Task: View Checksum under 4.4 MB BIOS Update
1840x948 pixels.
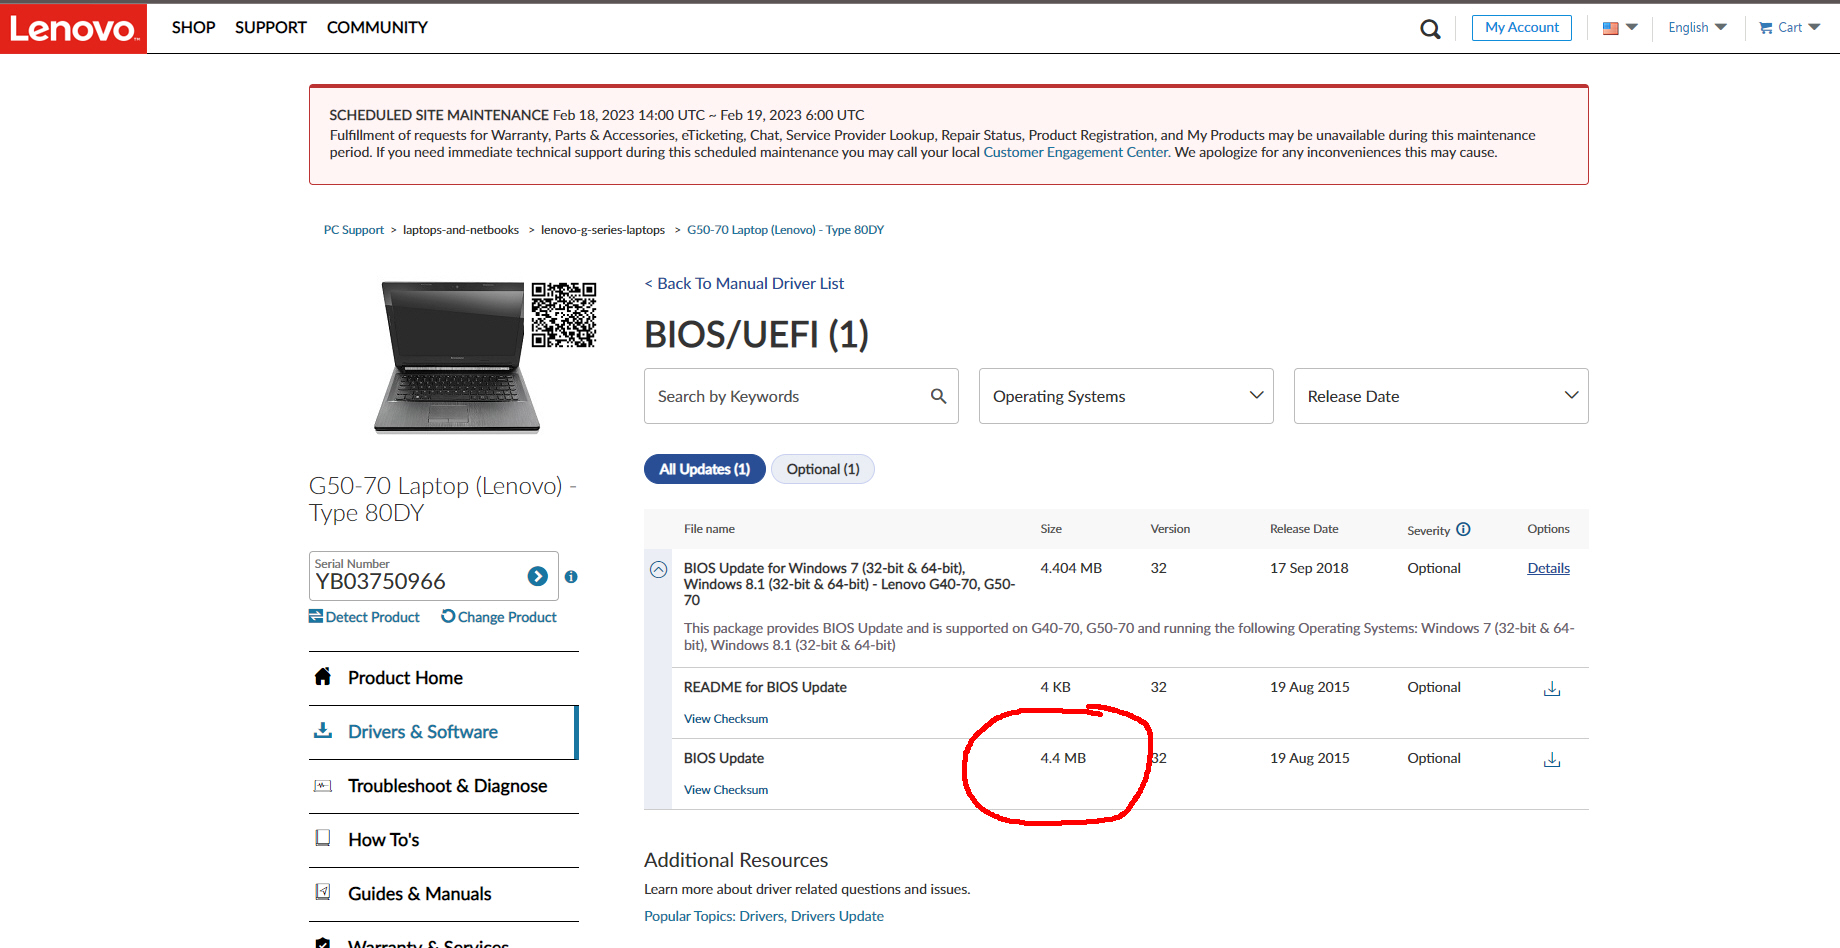Action: 726,790
